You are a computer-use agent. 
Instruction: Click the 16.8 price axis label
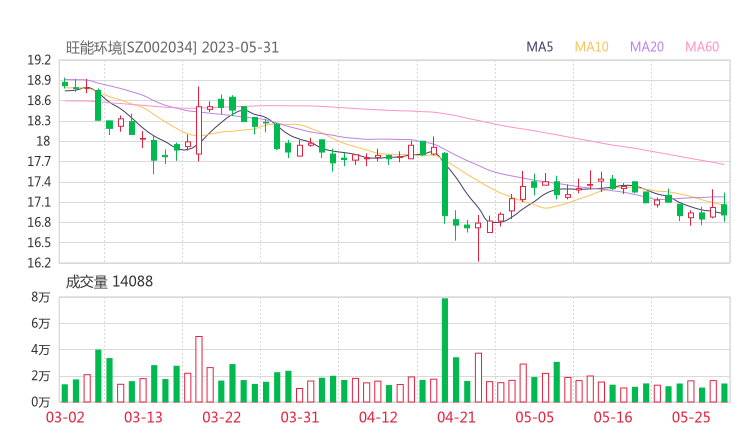(39, 222)
